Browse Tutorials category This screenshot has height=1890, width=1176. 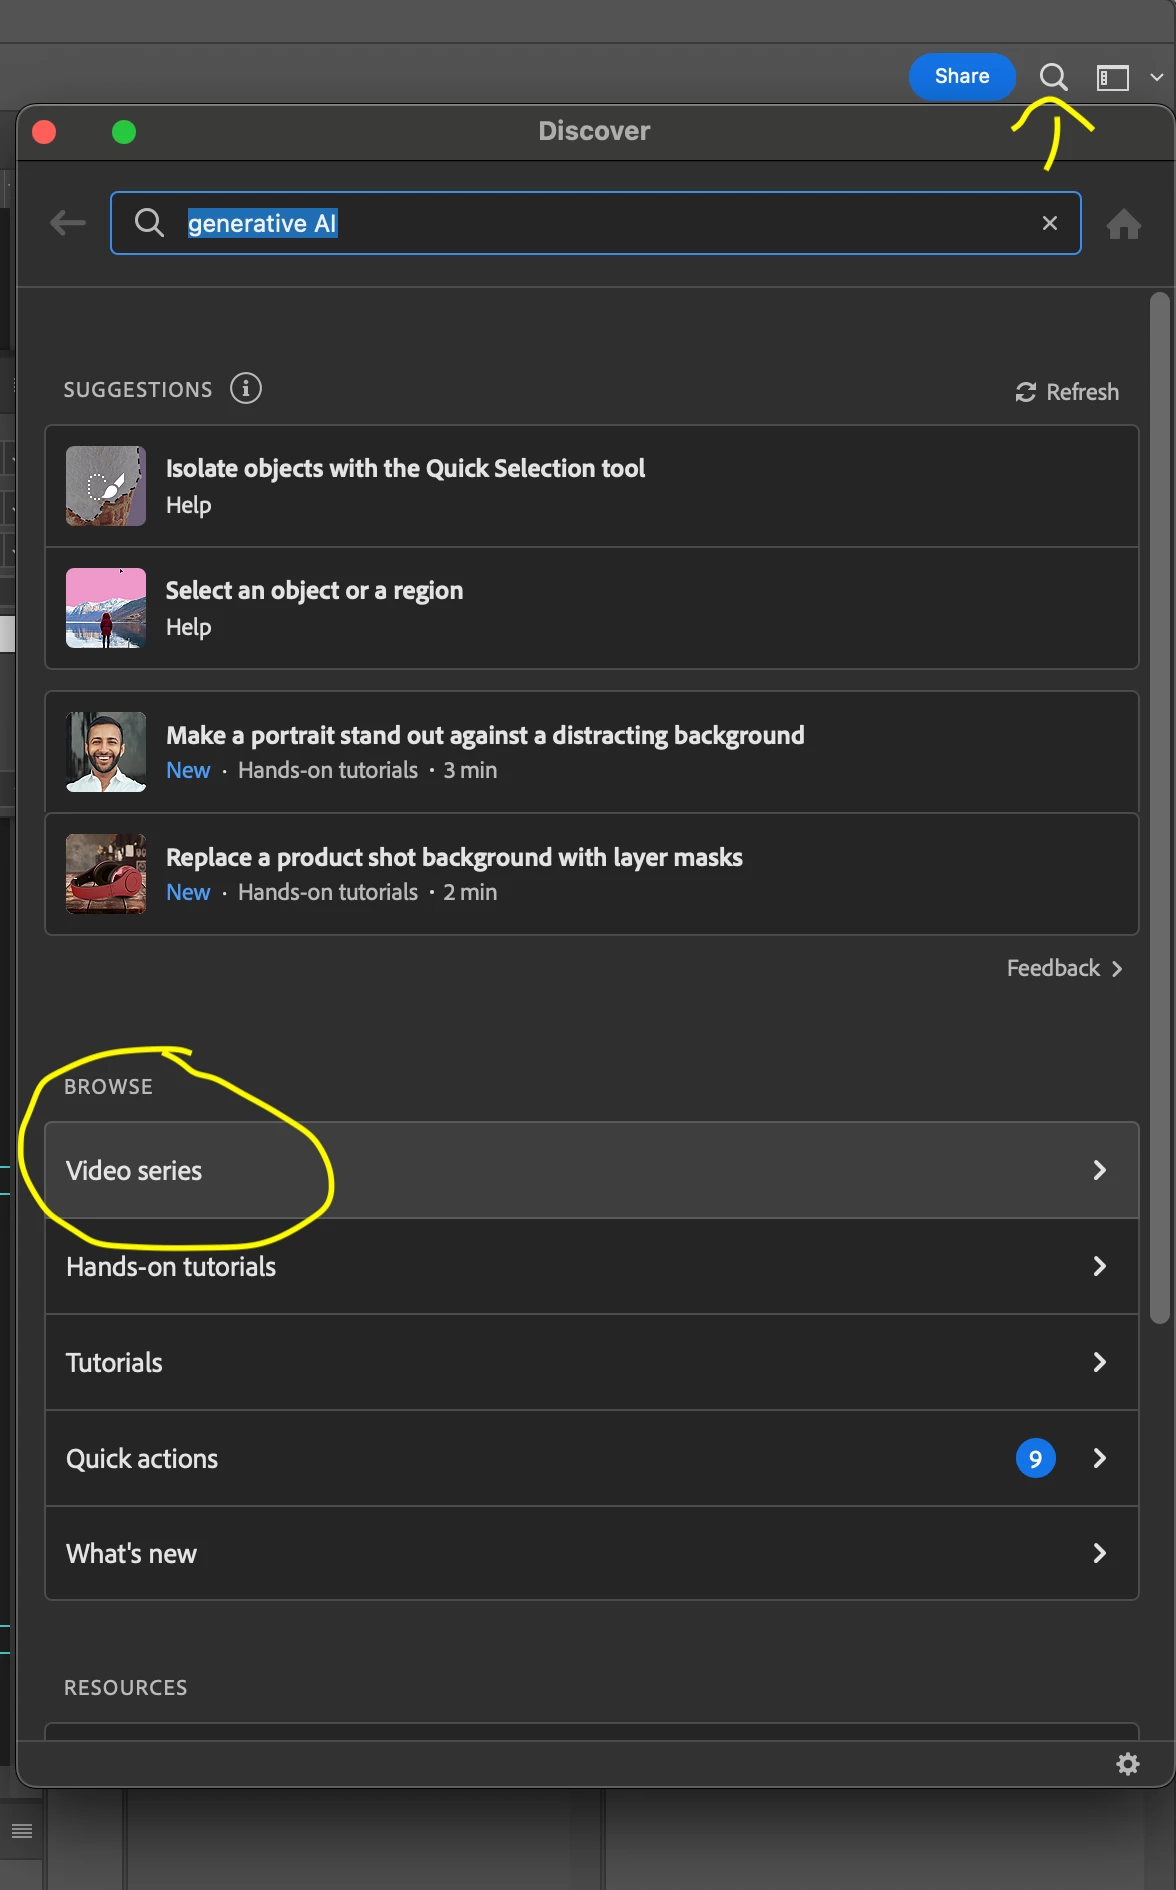[592, 1362]
